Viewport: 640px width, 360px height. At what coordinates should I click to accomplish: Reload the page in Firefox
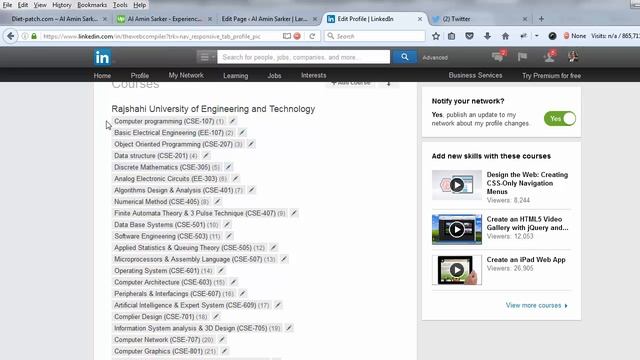coord(312,36)
